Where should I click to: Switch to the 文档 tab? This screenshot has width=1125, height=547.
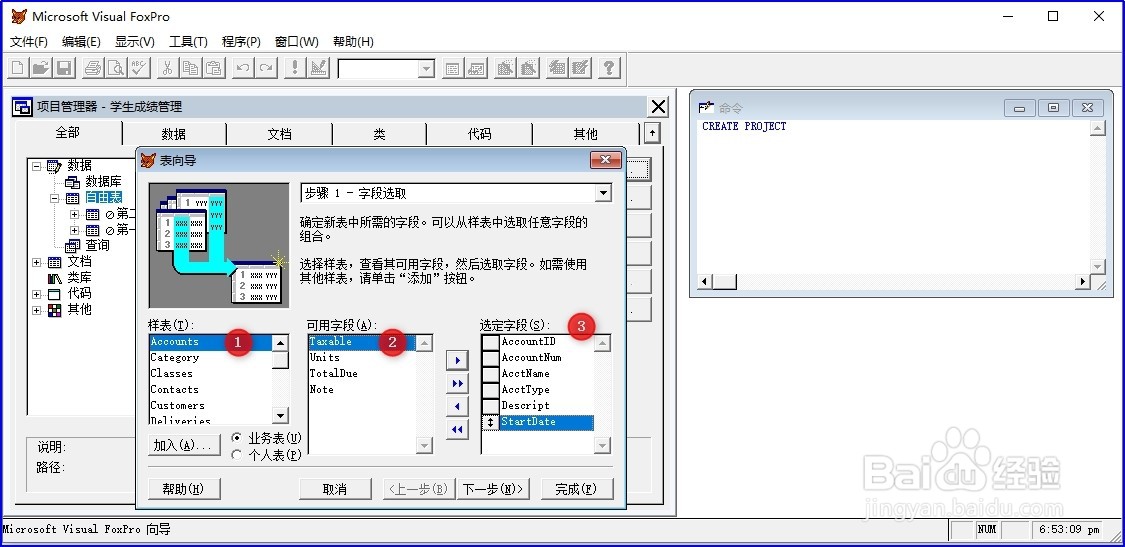click(x=280, y=134)
